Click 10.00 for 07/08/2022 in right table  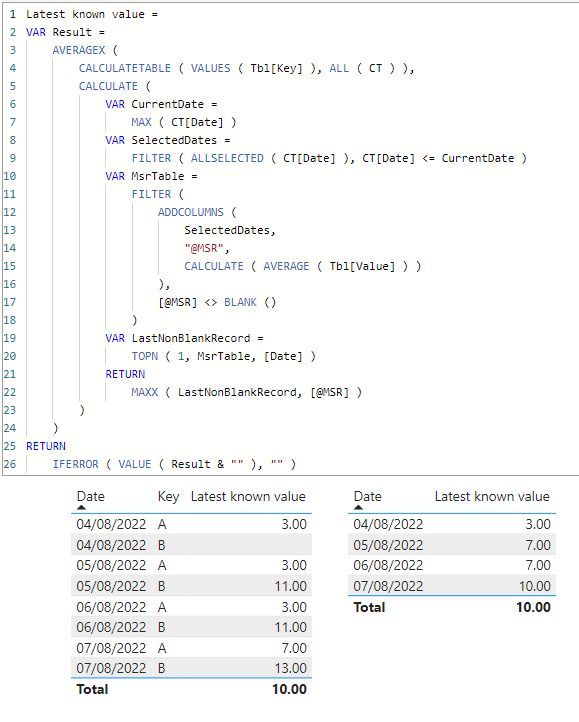535,586
